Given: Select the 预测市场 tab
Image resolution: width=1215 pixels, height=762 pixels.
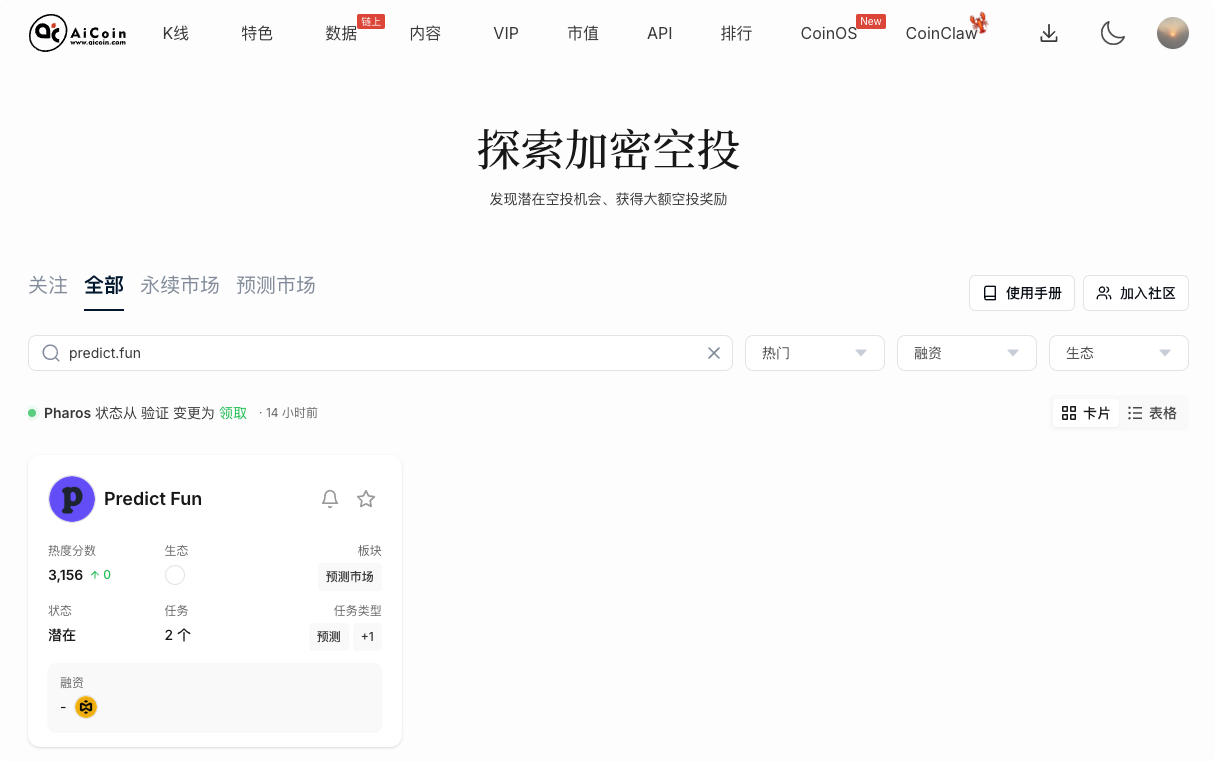Looking at the screenshot, I should point(275,286).
